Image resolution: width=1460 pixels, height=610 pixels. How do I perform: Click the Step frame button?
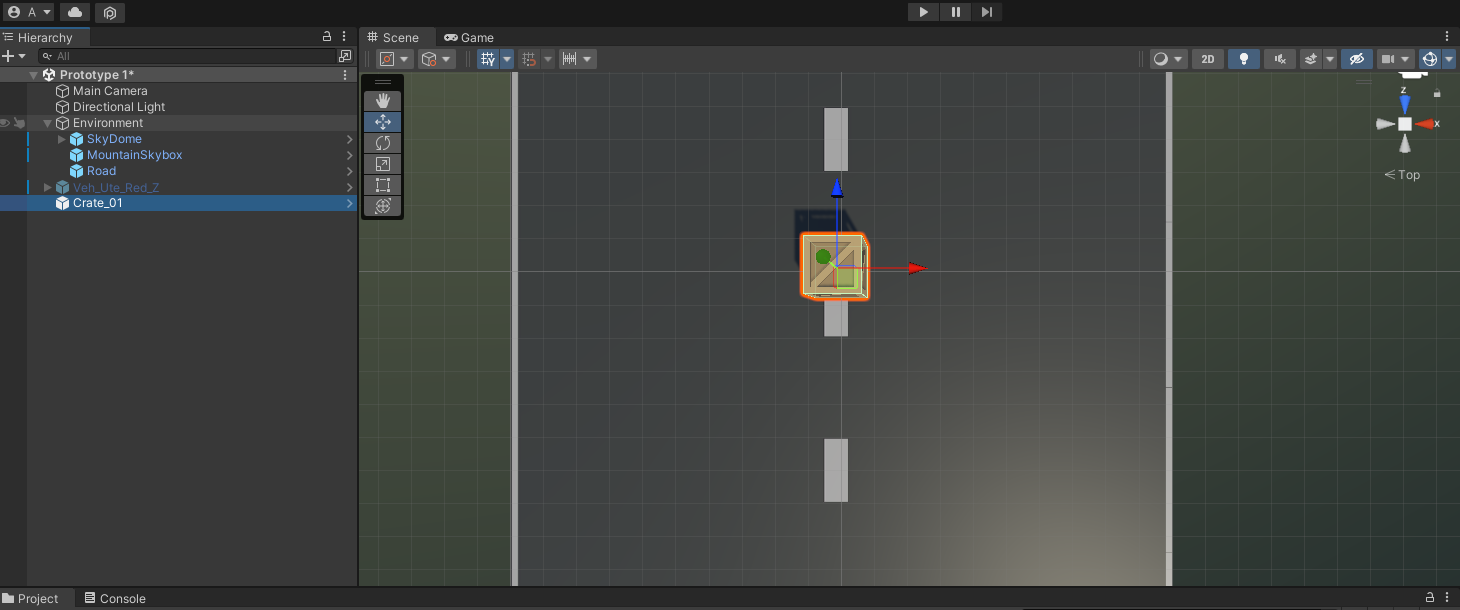[987, 12]
